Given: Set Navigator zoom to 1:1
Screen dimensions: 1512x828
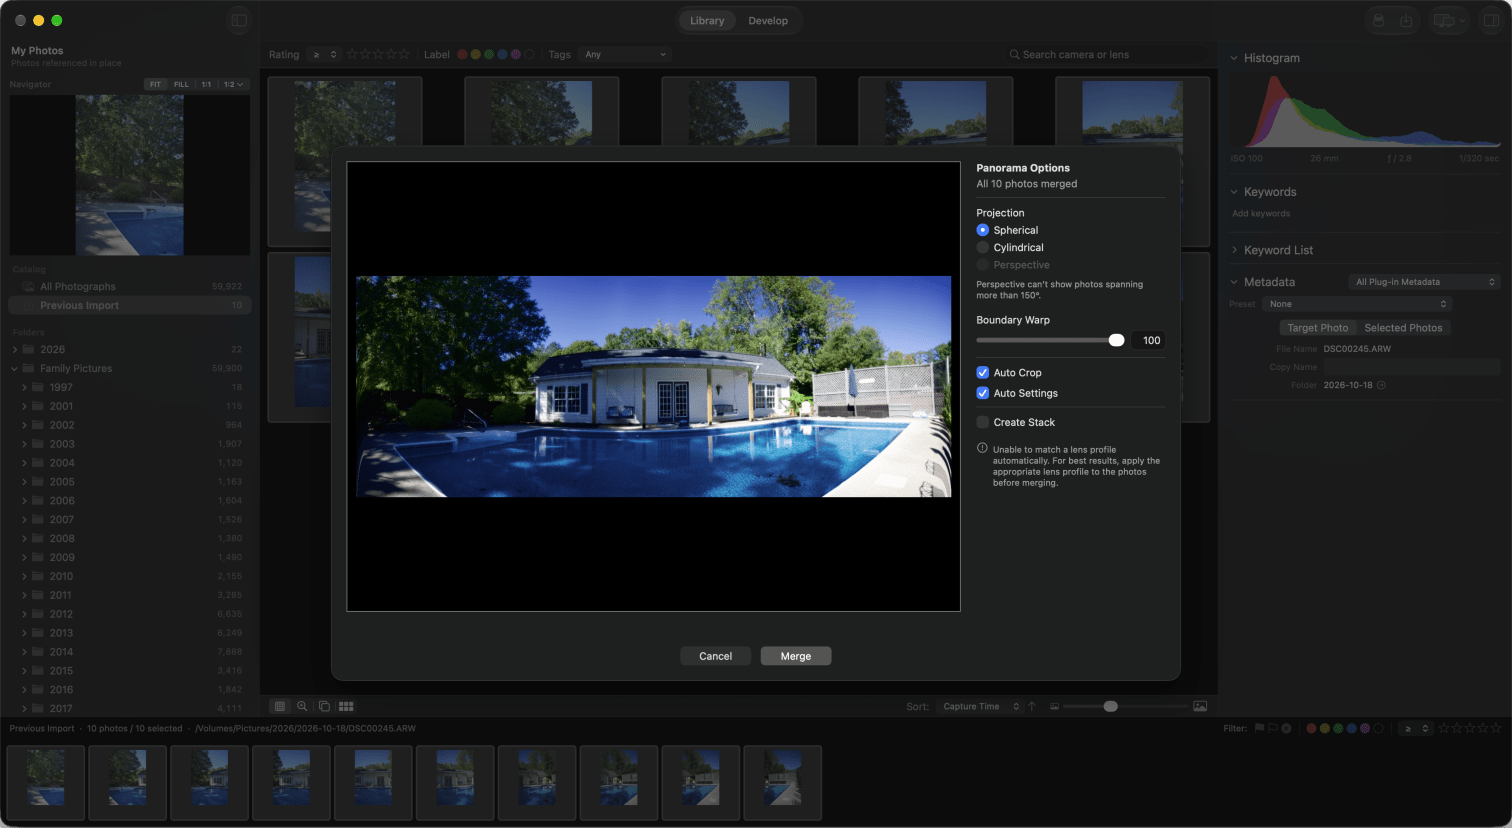Looking at the screenshot, I should pyautogui.click(x=206, y=85).
